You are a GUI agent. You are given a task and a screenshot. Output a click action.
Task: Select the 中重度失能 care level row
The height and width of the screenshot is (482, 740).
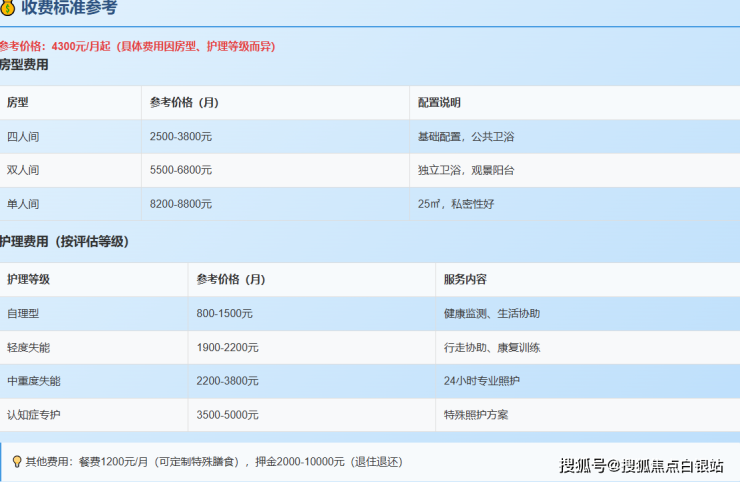(34, 381)
